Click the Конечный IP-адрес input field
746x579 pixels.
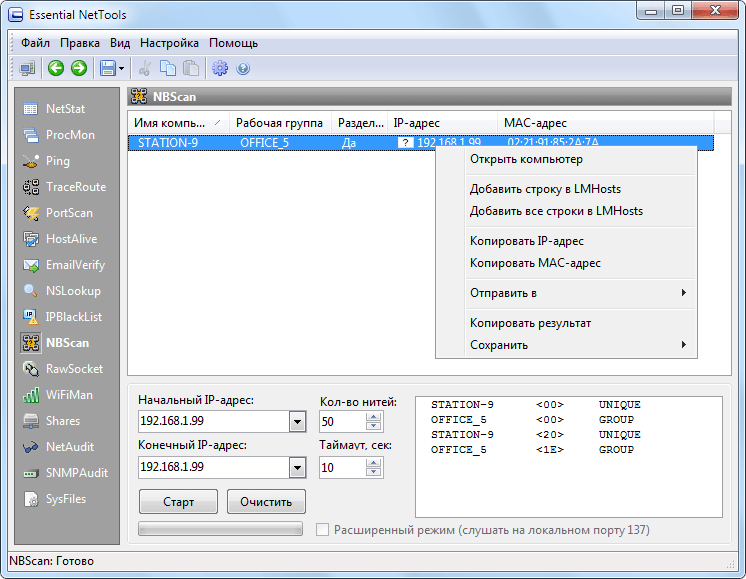tap(214, 468)
